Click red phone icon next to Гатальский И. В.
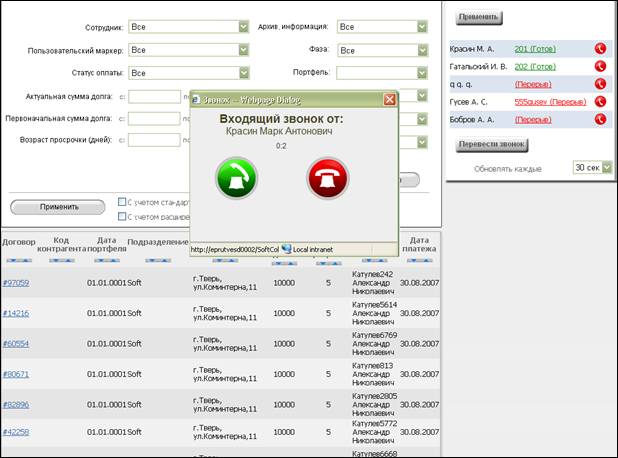Image resolution: width=618 pixels, height=458 pixels. point(600,66)
